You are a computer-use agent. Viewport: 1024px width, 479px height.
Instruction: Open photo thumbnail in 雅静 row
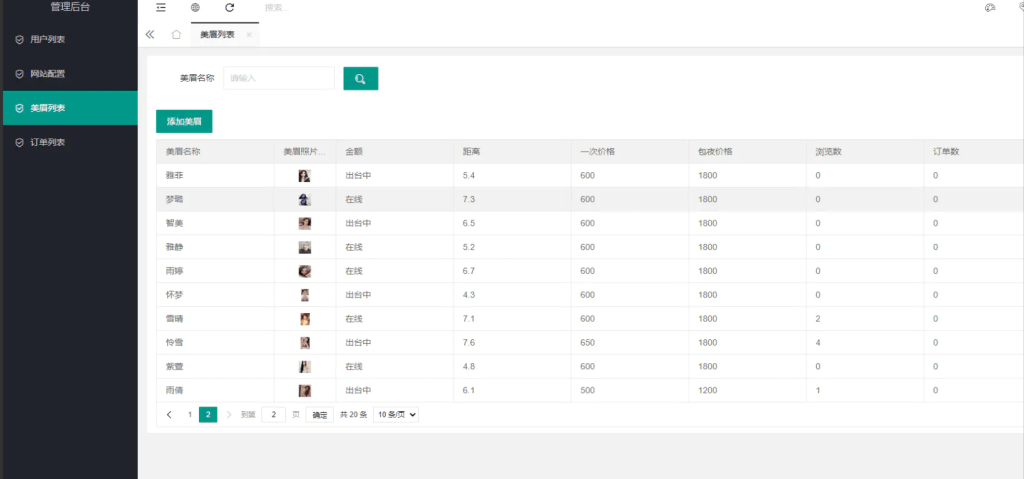coord(304,247)
